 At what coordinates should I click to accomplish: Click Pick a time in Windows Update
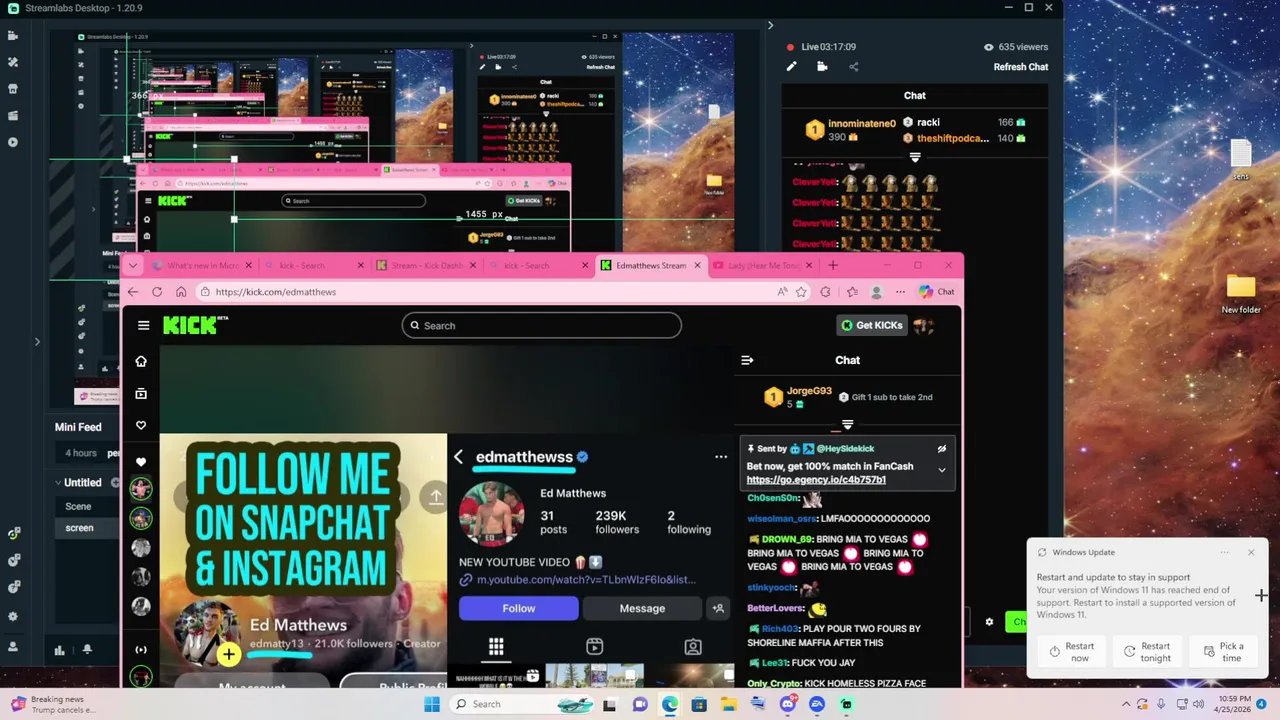pyautogui.click(x=1224, y=652)
